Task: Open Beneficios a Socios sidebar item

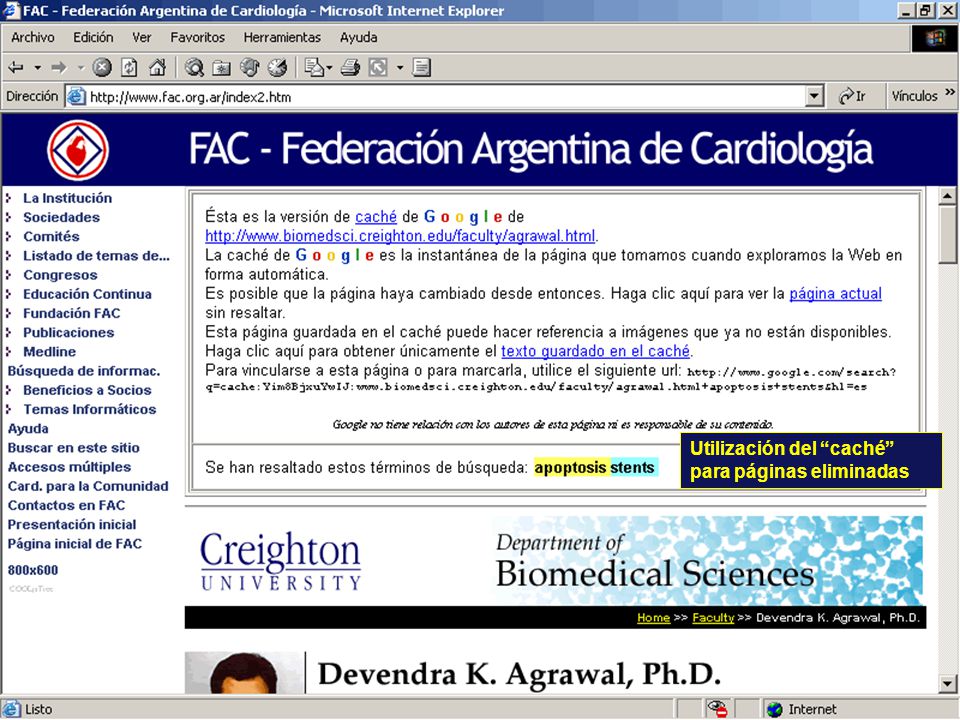Action: point(87,390)
